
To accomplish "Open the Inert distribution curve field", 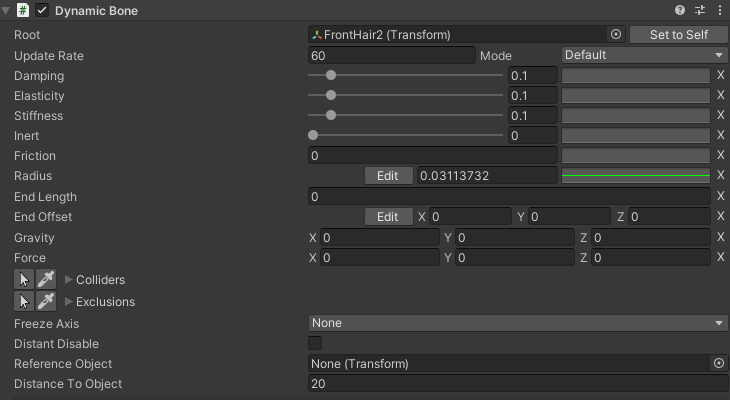I will click(x=636, y=136).
